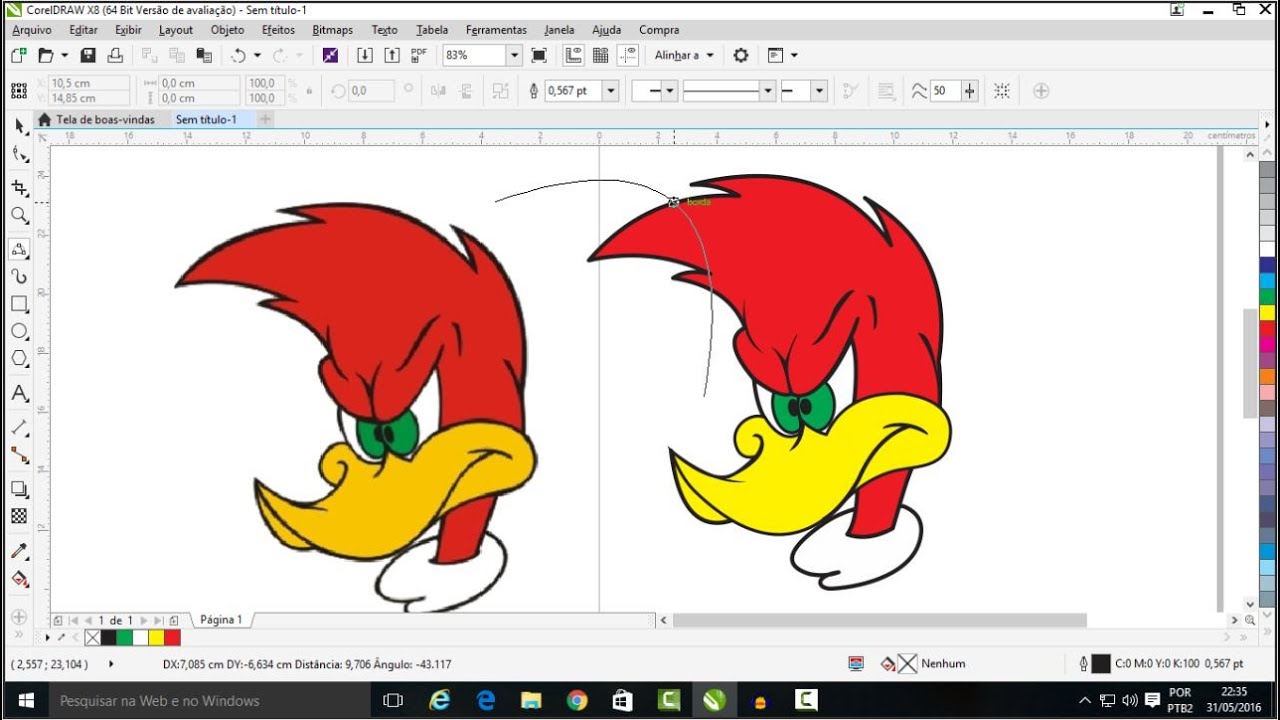Select the Parallel Dimension tool

point(19,427)
